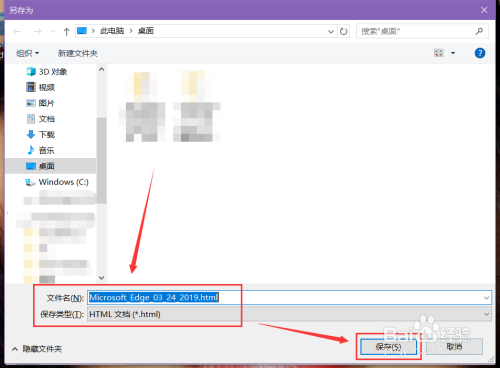Go back with the left arrow button

tap(17, 31)
